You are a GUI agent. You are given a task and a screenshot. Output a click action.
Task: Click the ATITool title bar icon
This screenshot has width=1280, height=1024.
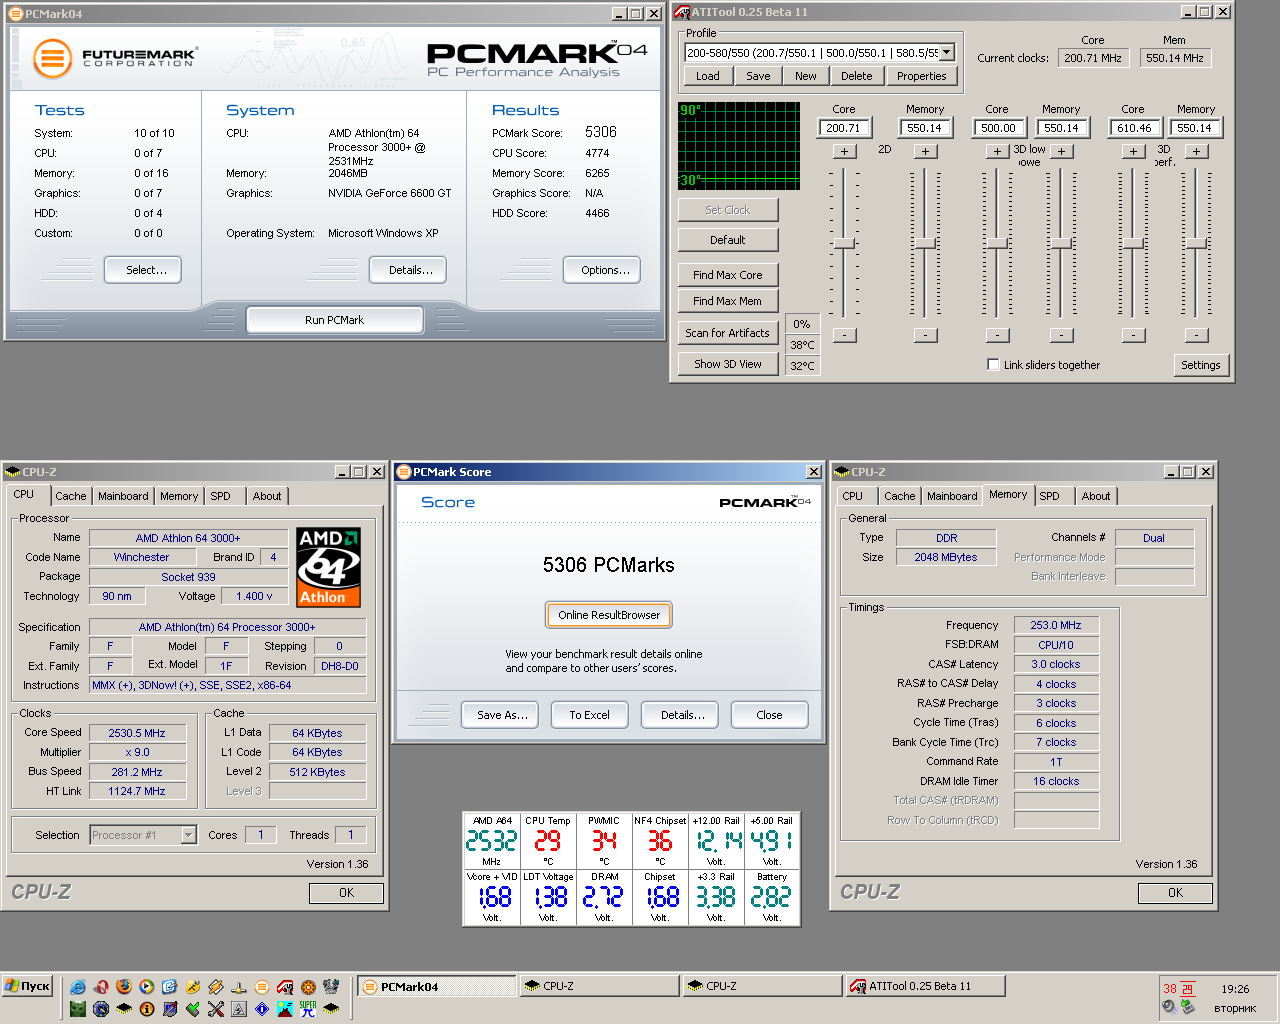pyautogui.click(x=681, y=12)
